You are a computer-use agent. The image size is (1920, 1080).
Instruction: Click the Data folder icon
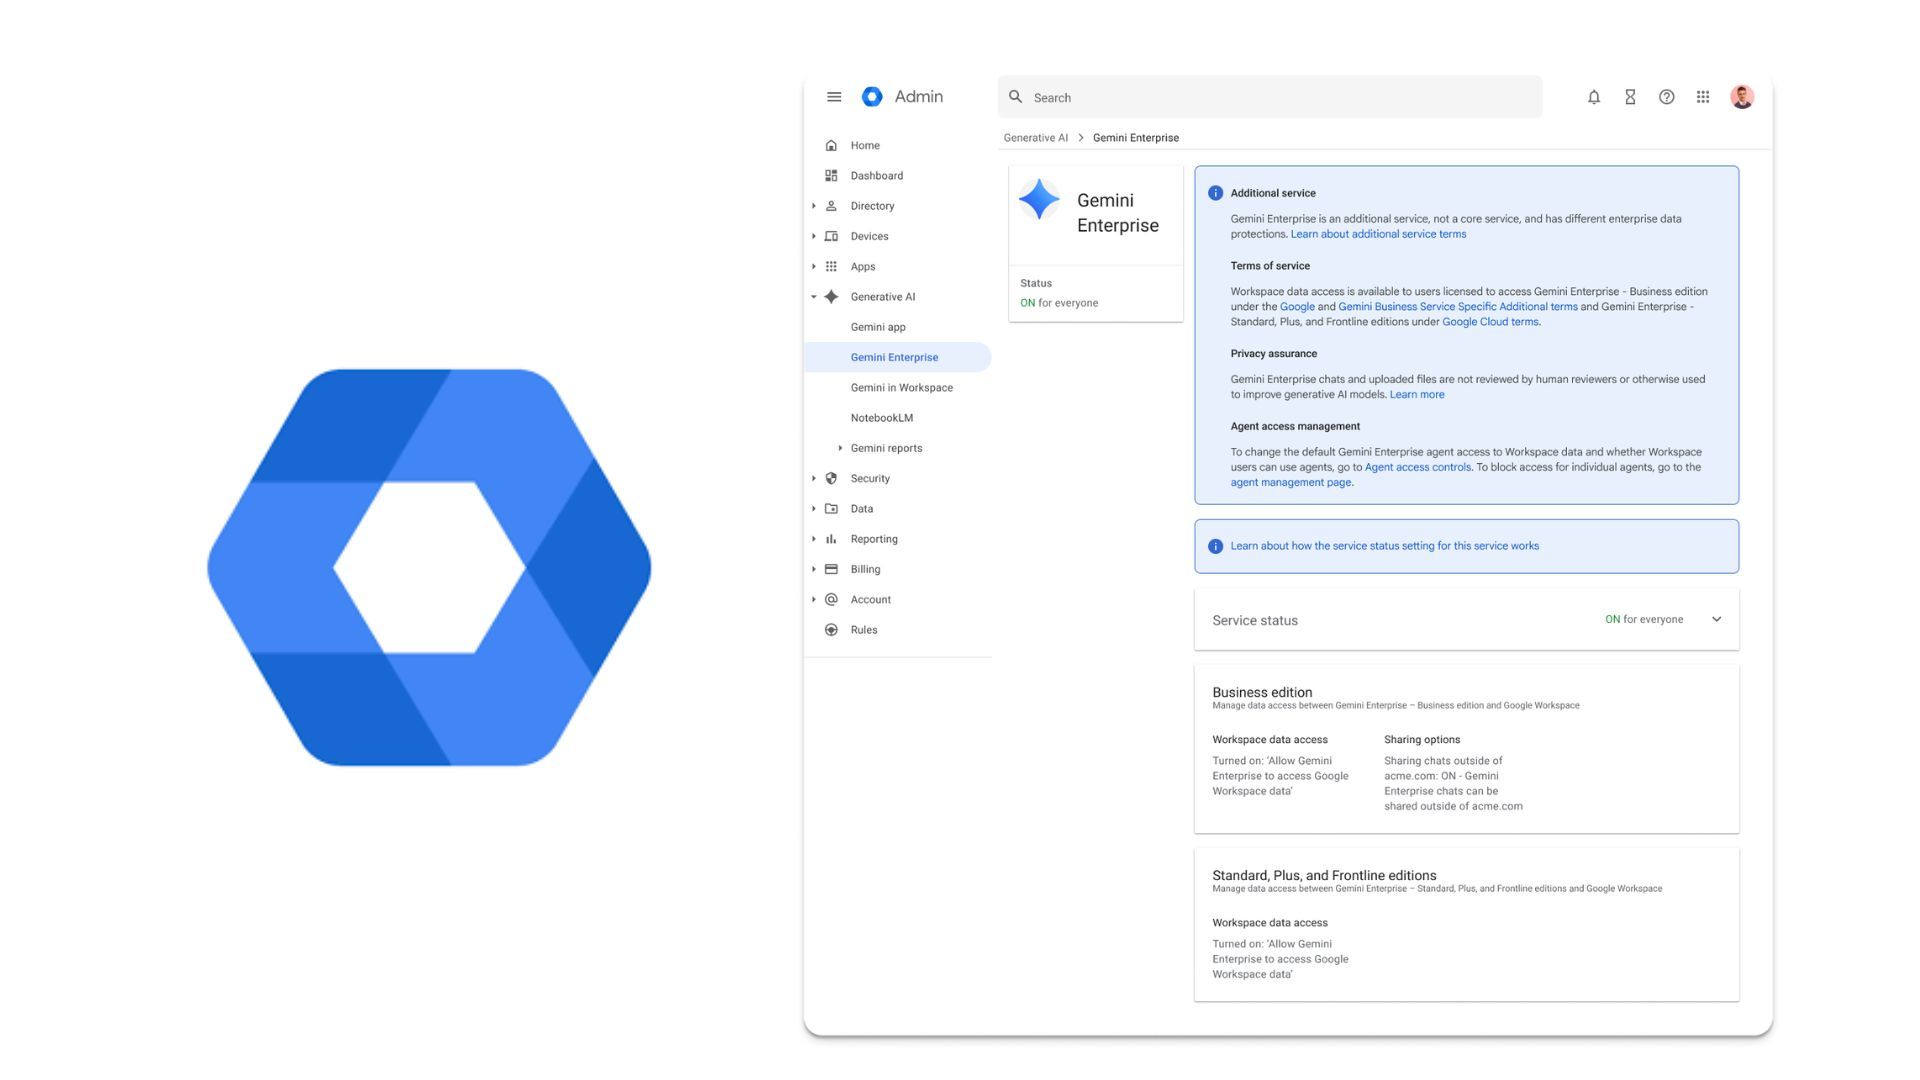pyautogui.click(x=831, y=509)
